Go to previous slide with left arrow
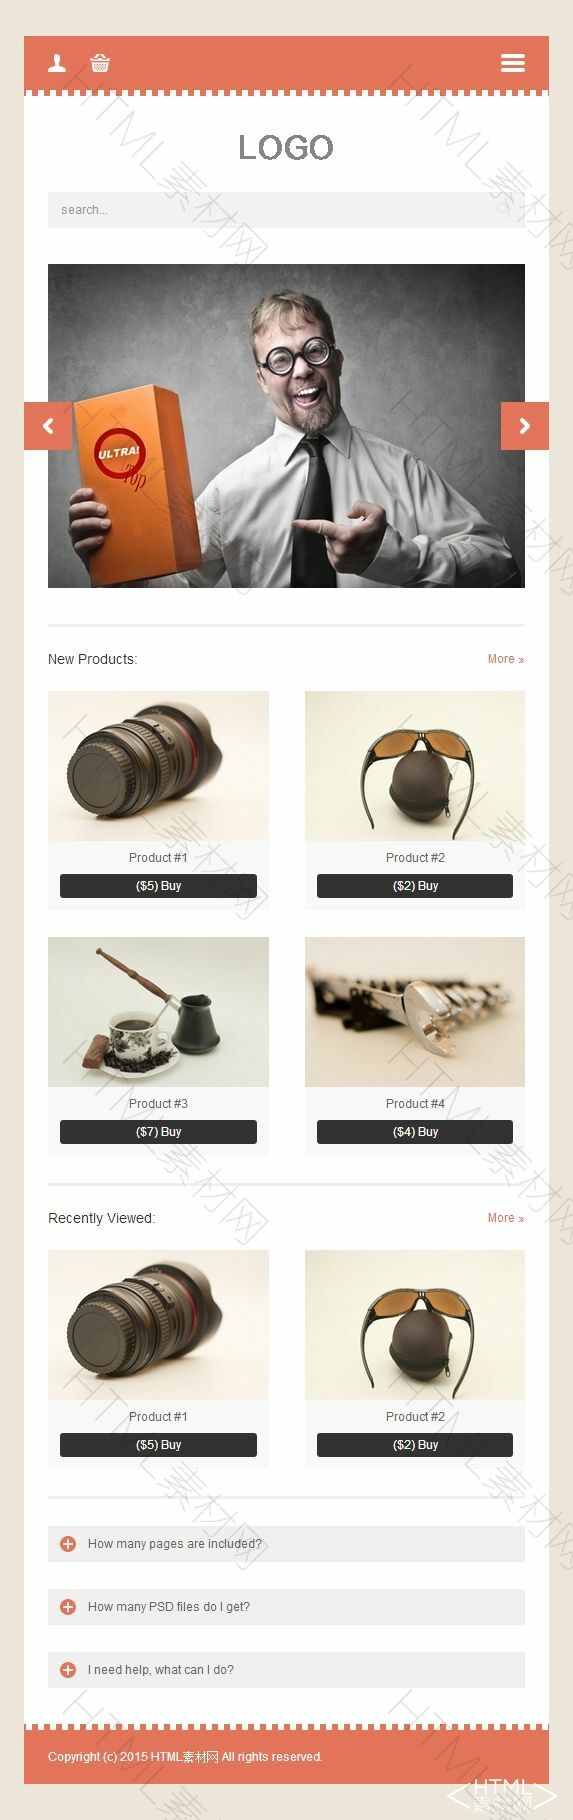 pos(48,426)
